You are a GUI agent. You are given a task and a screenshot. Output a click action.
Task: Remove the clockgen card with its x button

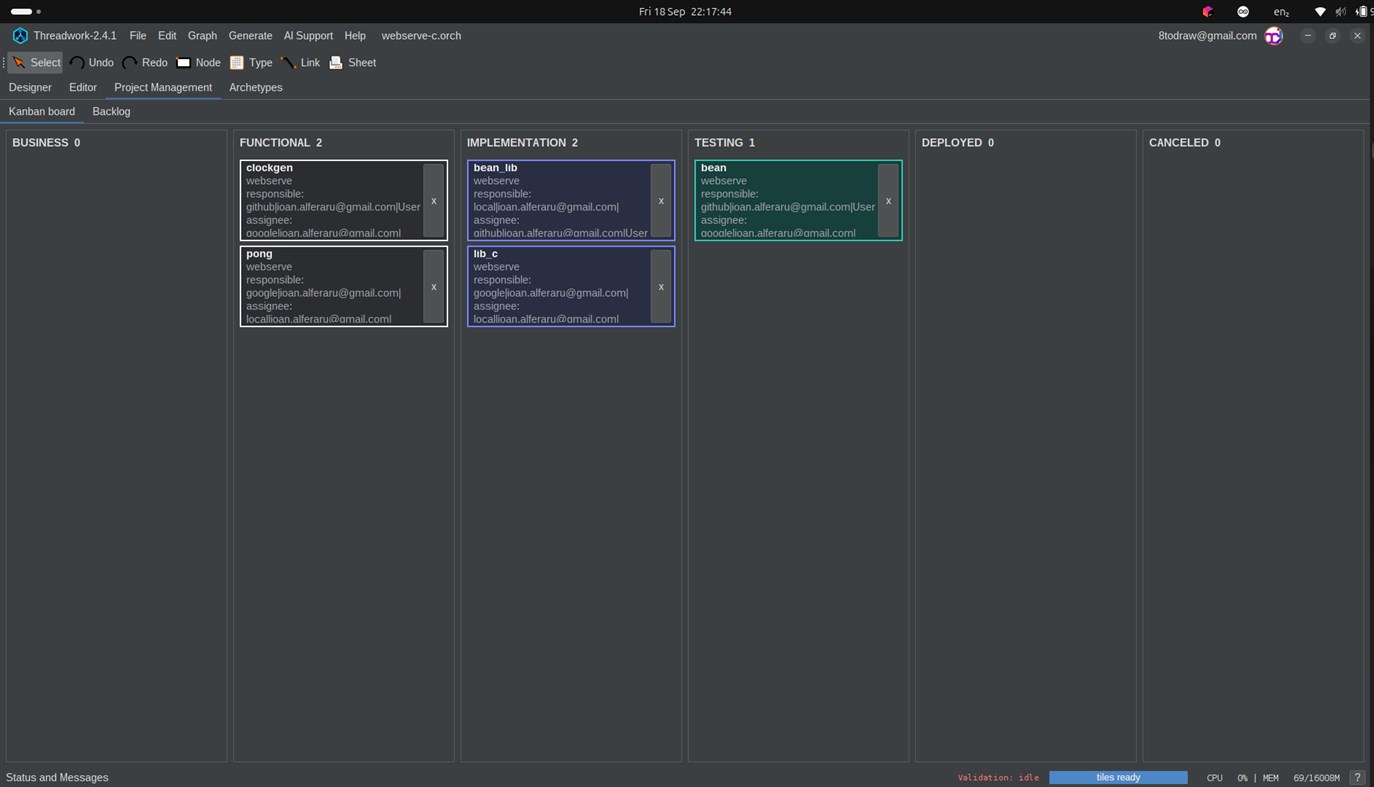pos(433,201)
